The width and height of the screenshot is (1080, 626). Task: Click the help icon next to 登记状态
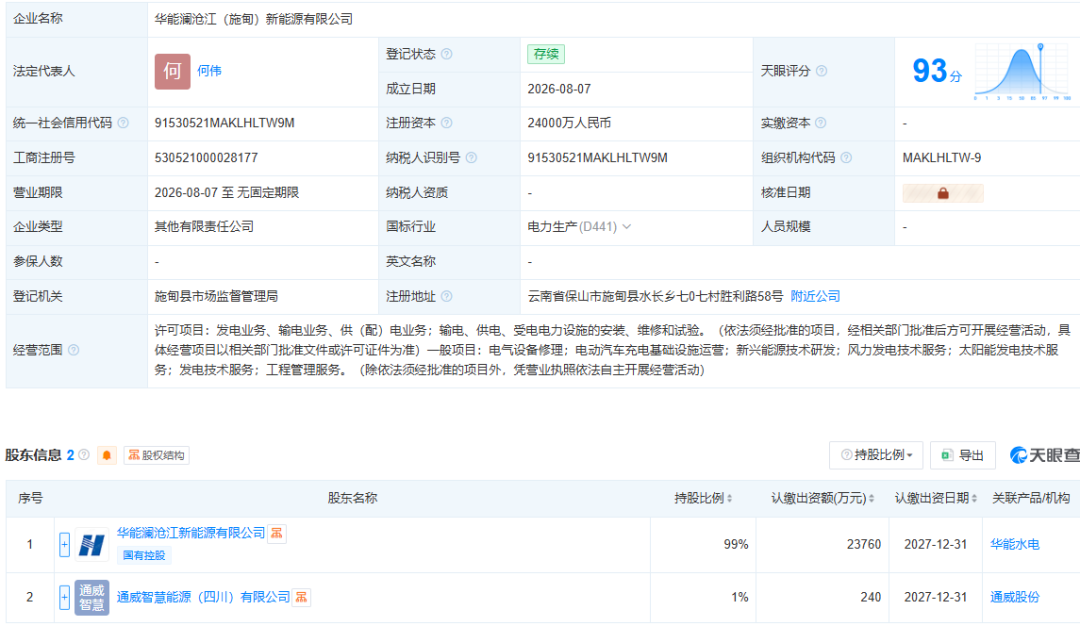coord(446,54)
